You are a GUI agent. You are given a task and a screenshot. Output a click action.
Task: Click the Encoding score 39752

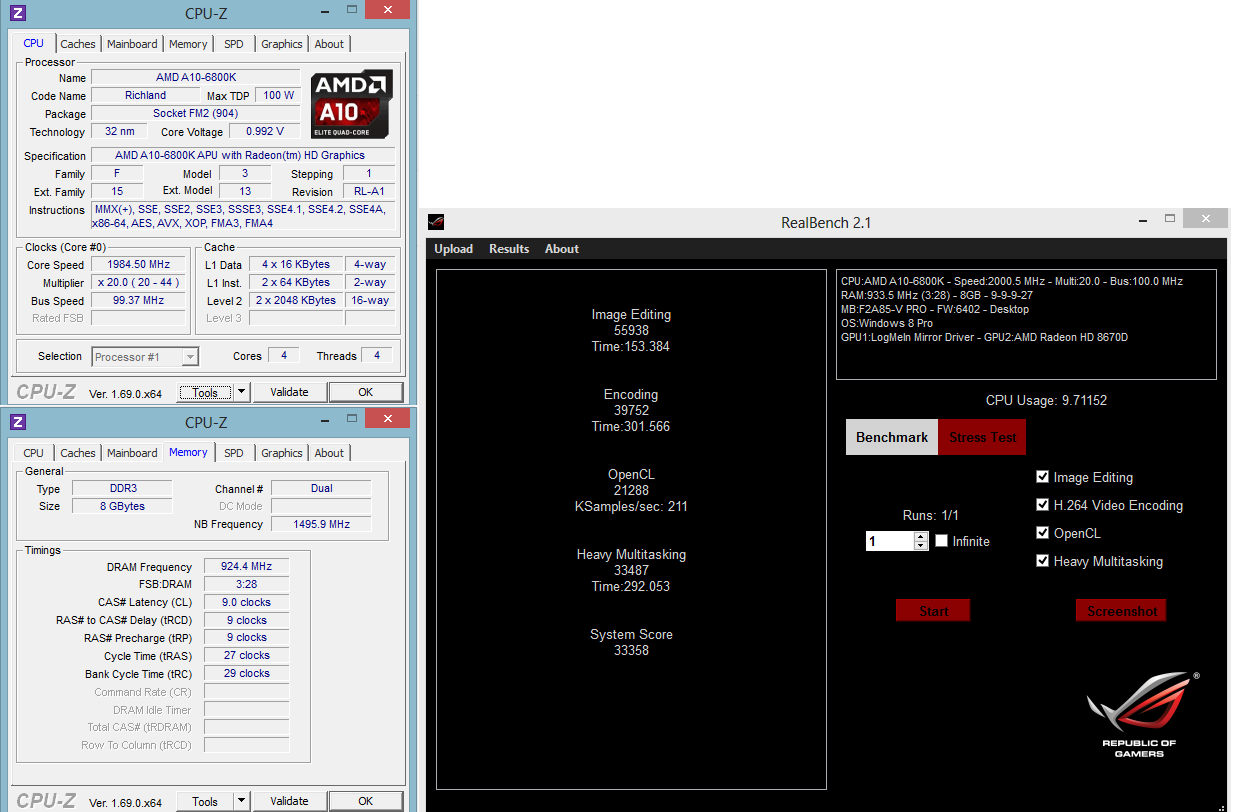click(x=631, y=410)
